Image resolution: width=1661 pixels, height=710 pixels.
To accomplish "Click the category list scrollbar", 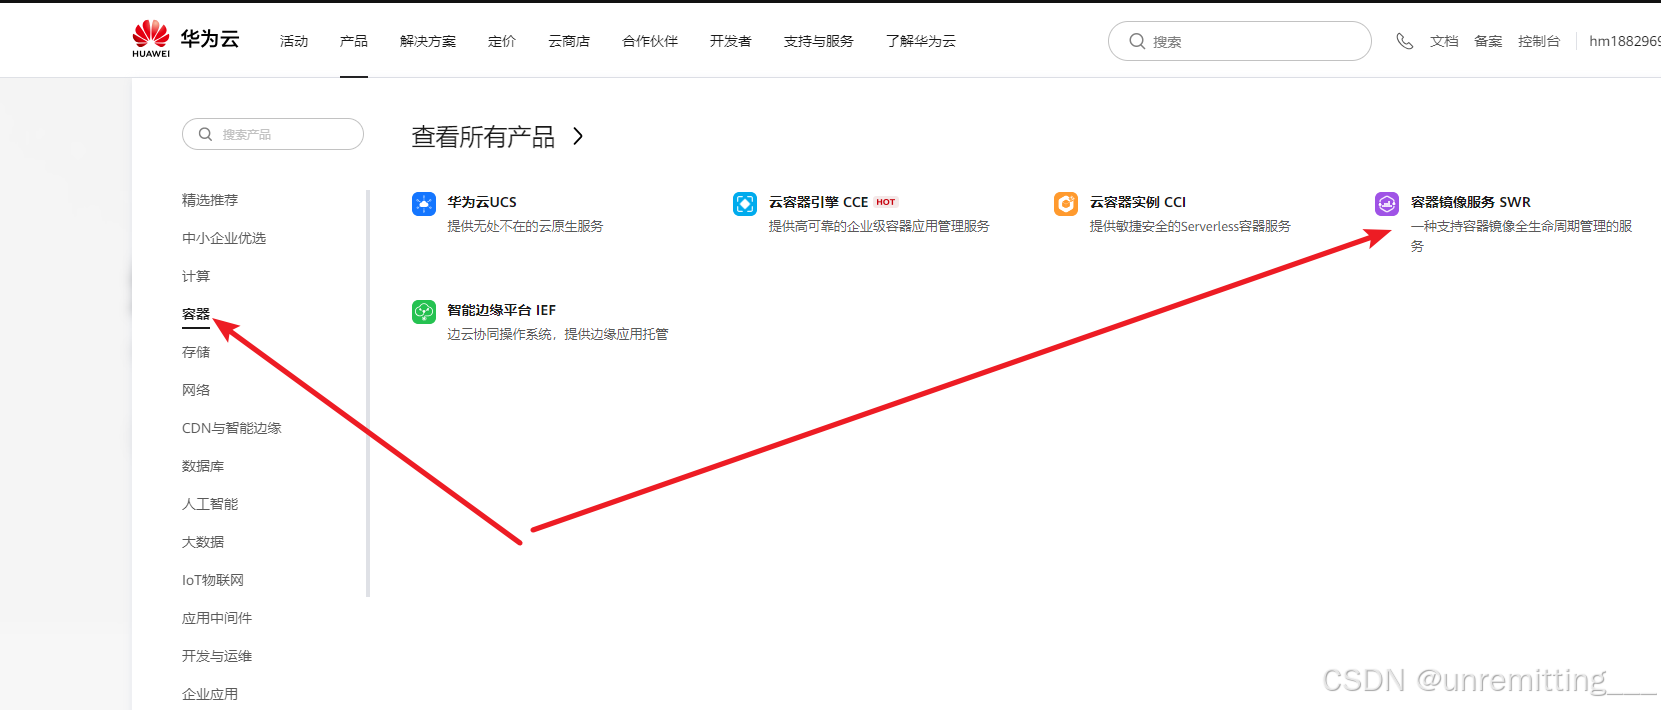I will tap(368, 393).
